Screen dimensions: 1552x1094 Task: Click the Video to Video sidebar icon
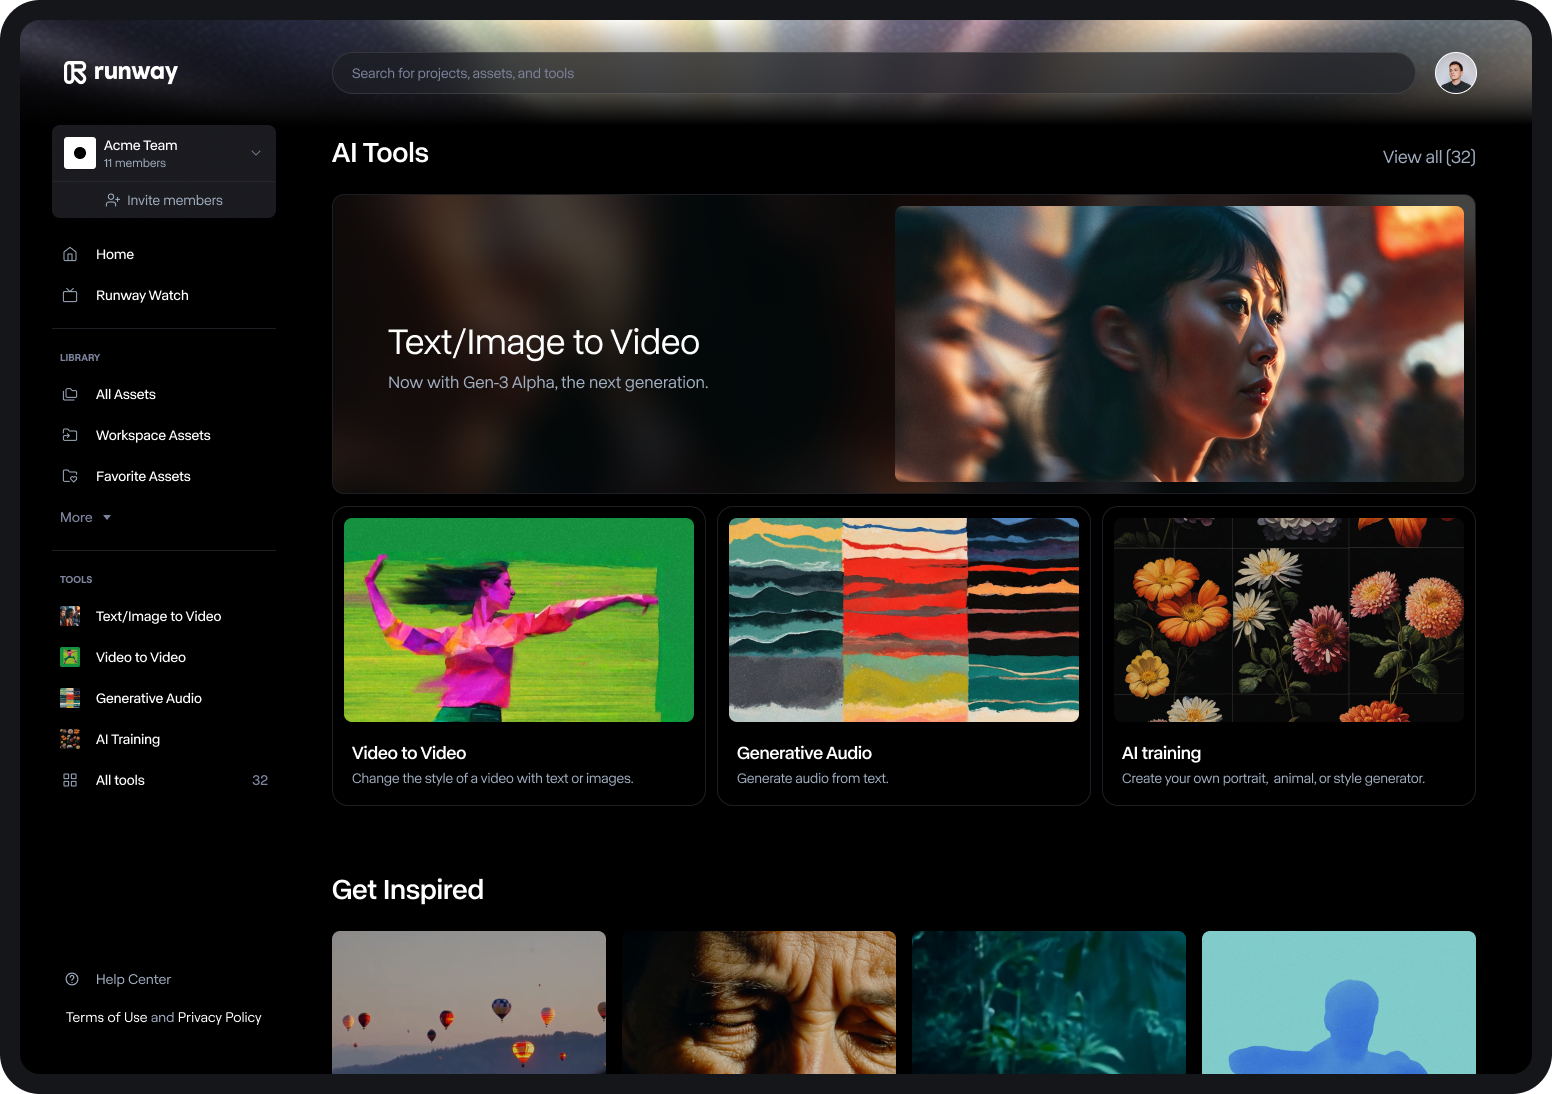(70, 657)
